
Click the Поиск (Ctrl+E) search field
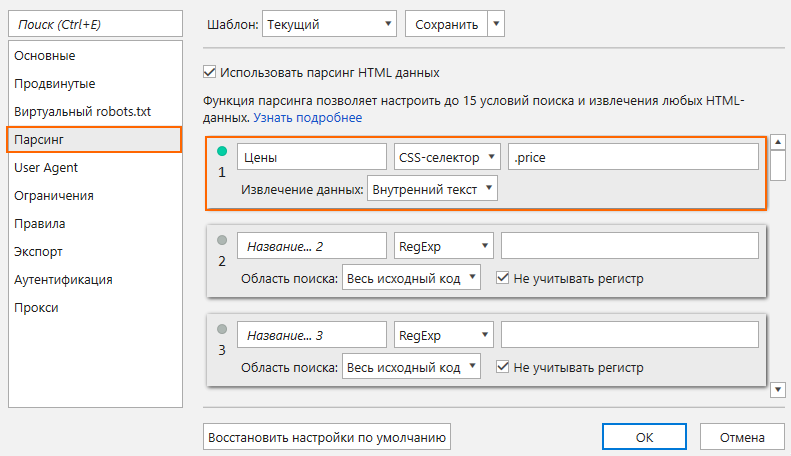click(x=95, y=22)
